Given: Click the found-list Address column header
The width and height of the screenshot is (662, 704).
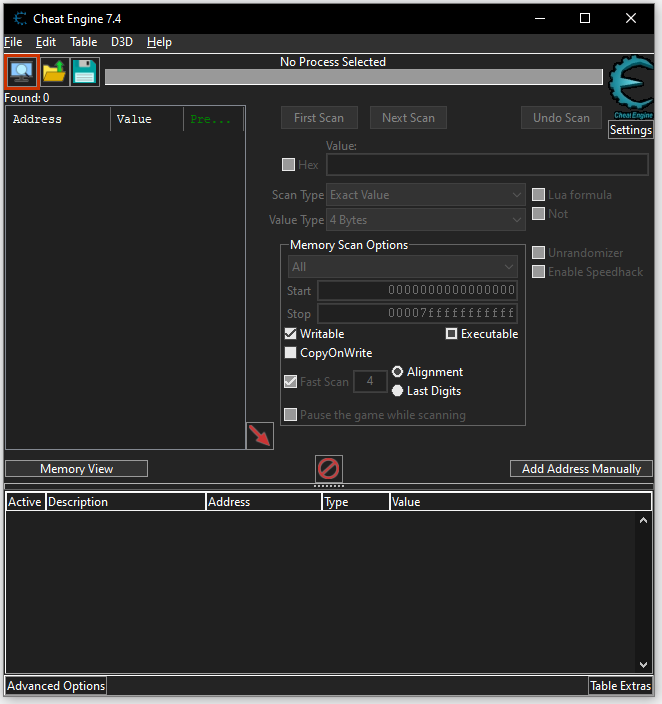Looking at the screenshot, I should coord(58,119).
